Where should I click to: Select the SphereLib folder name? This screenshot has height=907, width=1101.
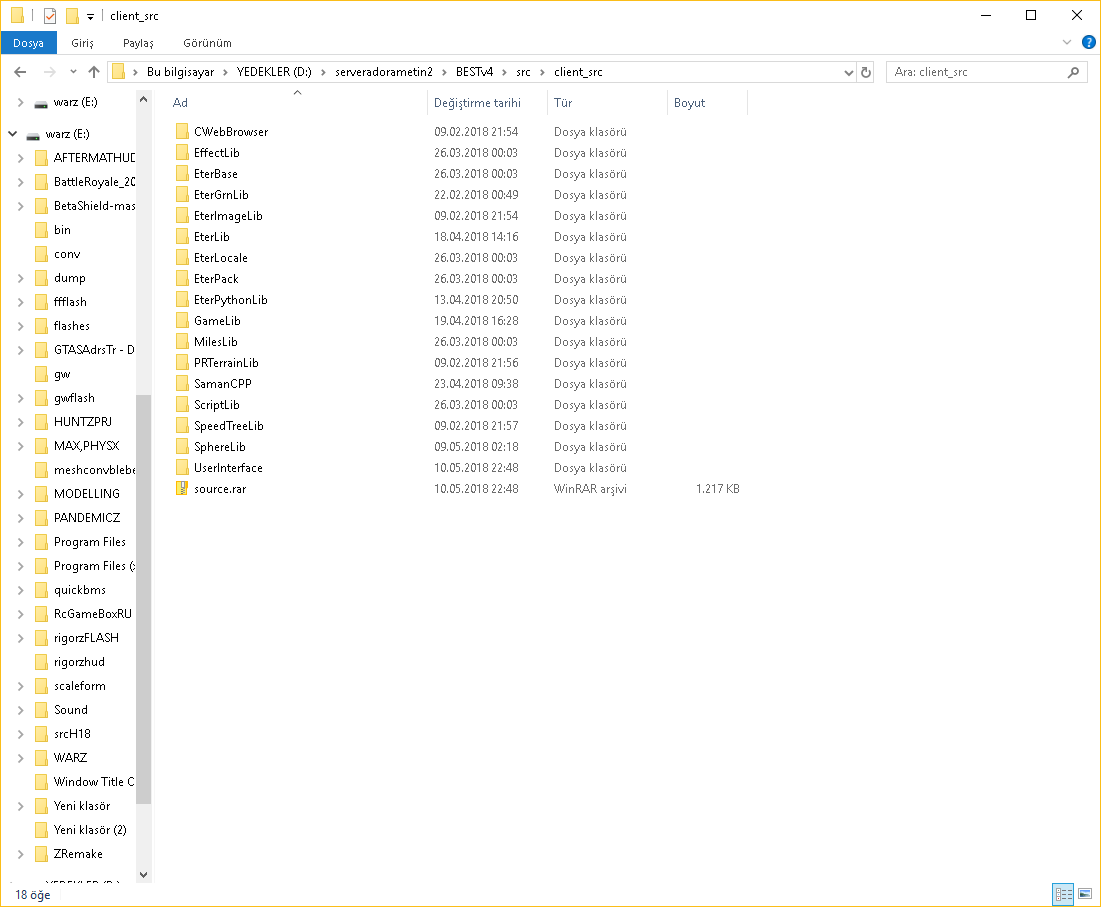(220, 447)
